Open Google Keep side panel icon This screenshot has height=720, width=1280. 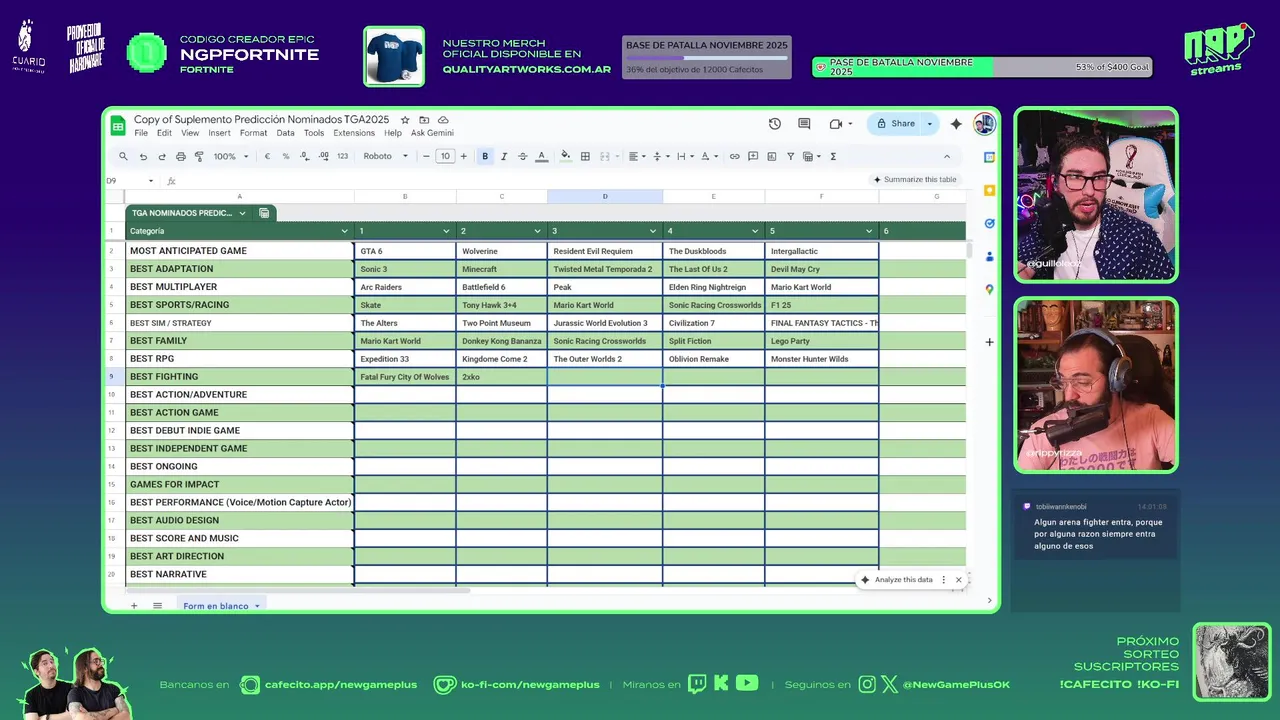(x=989, y=190)
